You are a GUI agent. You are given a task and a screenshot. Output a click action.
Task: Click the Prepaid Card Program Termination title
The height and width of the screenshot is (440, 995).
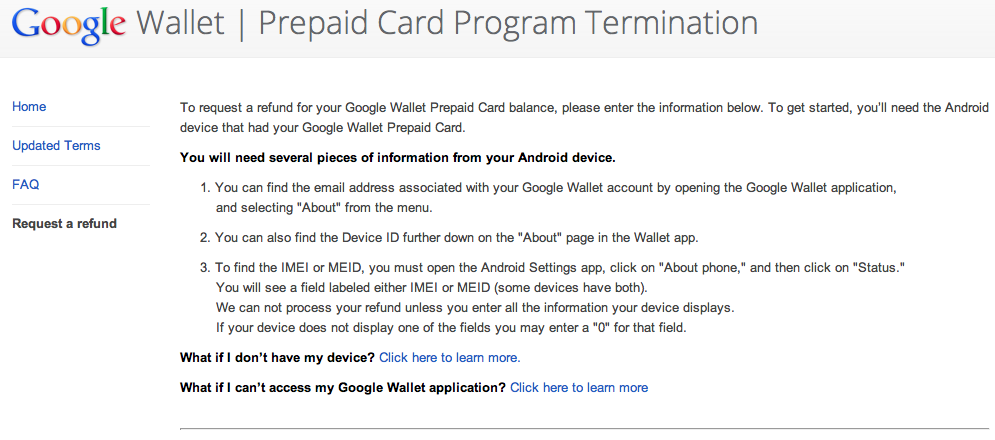click(507, 23)
